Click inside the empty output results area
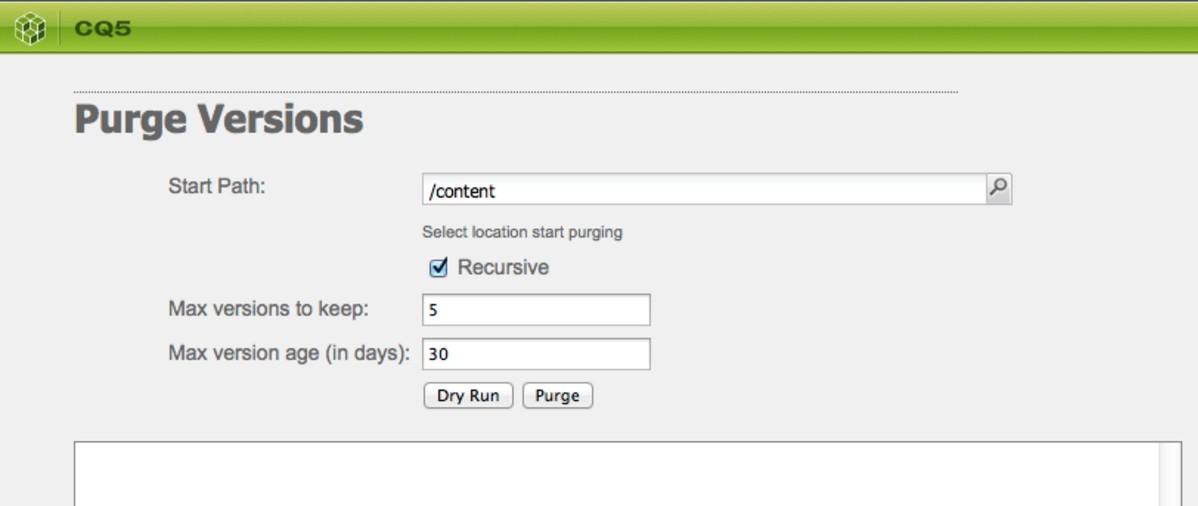This screenshot has height=506, width=1198. tap(616, 474)
